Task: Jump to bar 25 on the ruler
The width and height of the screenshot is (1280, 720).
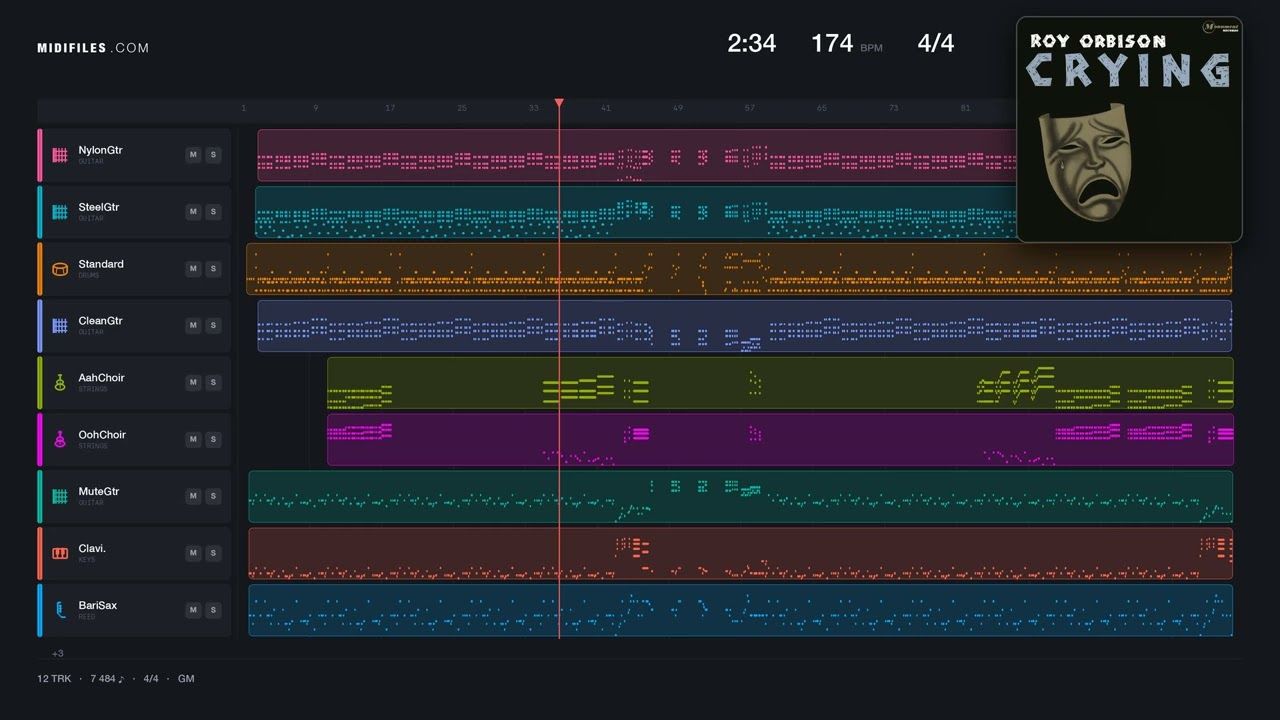Action: click(462, 108)
